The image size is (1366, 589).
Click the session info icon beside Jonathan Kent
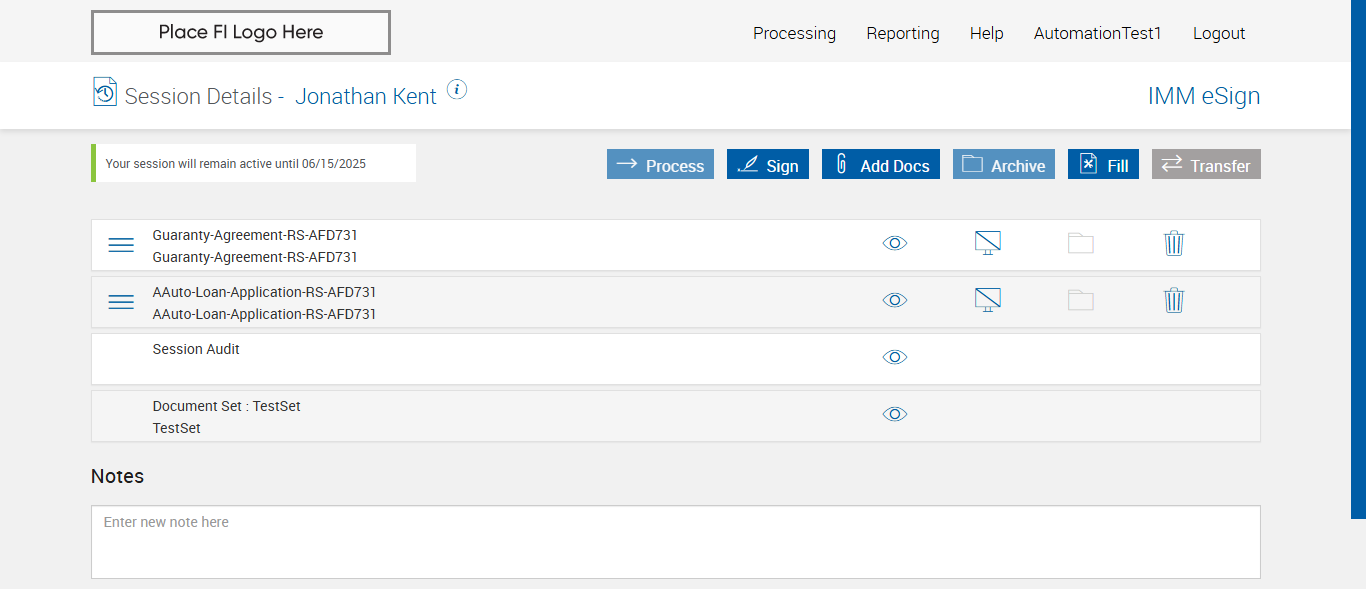click(x=457, y=90)
